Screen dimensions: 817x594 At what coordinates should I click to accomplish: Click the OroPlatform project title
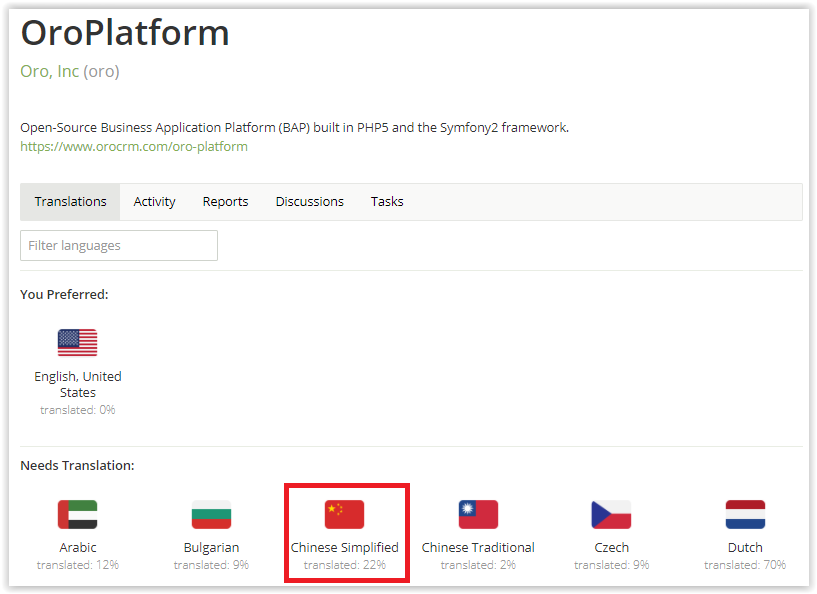pyautogui.click(x=125, y=33)
